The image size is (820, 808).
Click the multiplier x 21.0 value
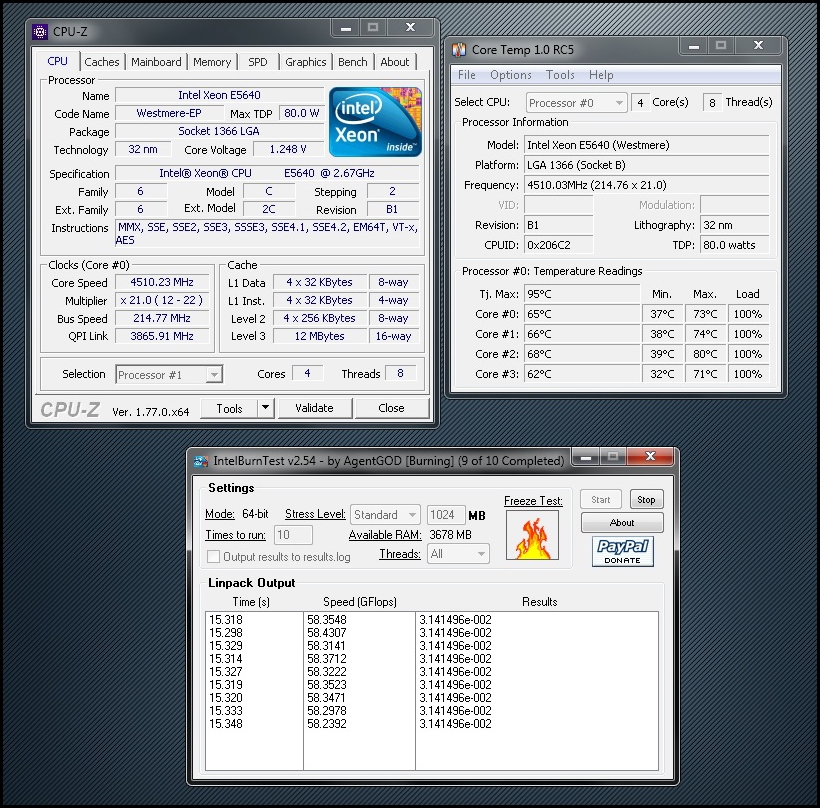point(162,300)
